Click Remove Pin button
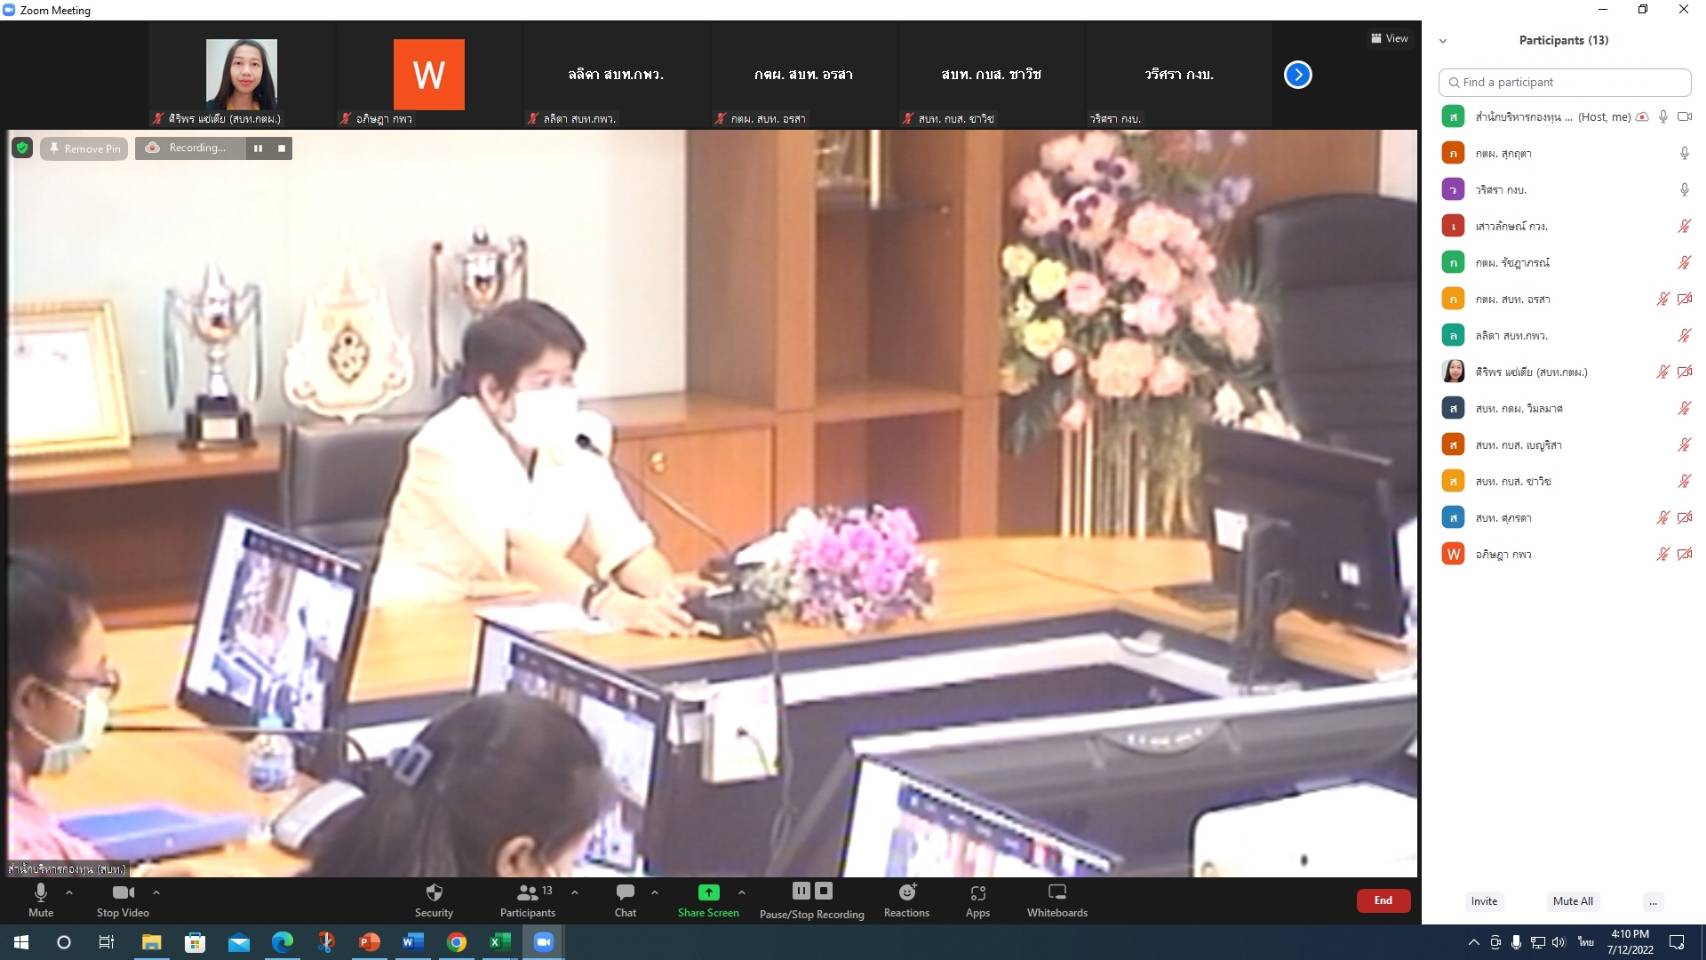This screenshot has height=960, width=1706. tap(84, 148)
